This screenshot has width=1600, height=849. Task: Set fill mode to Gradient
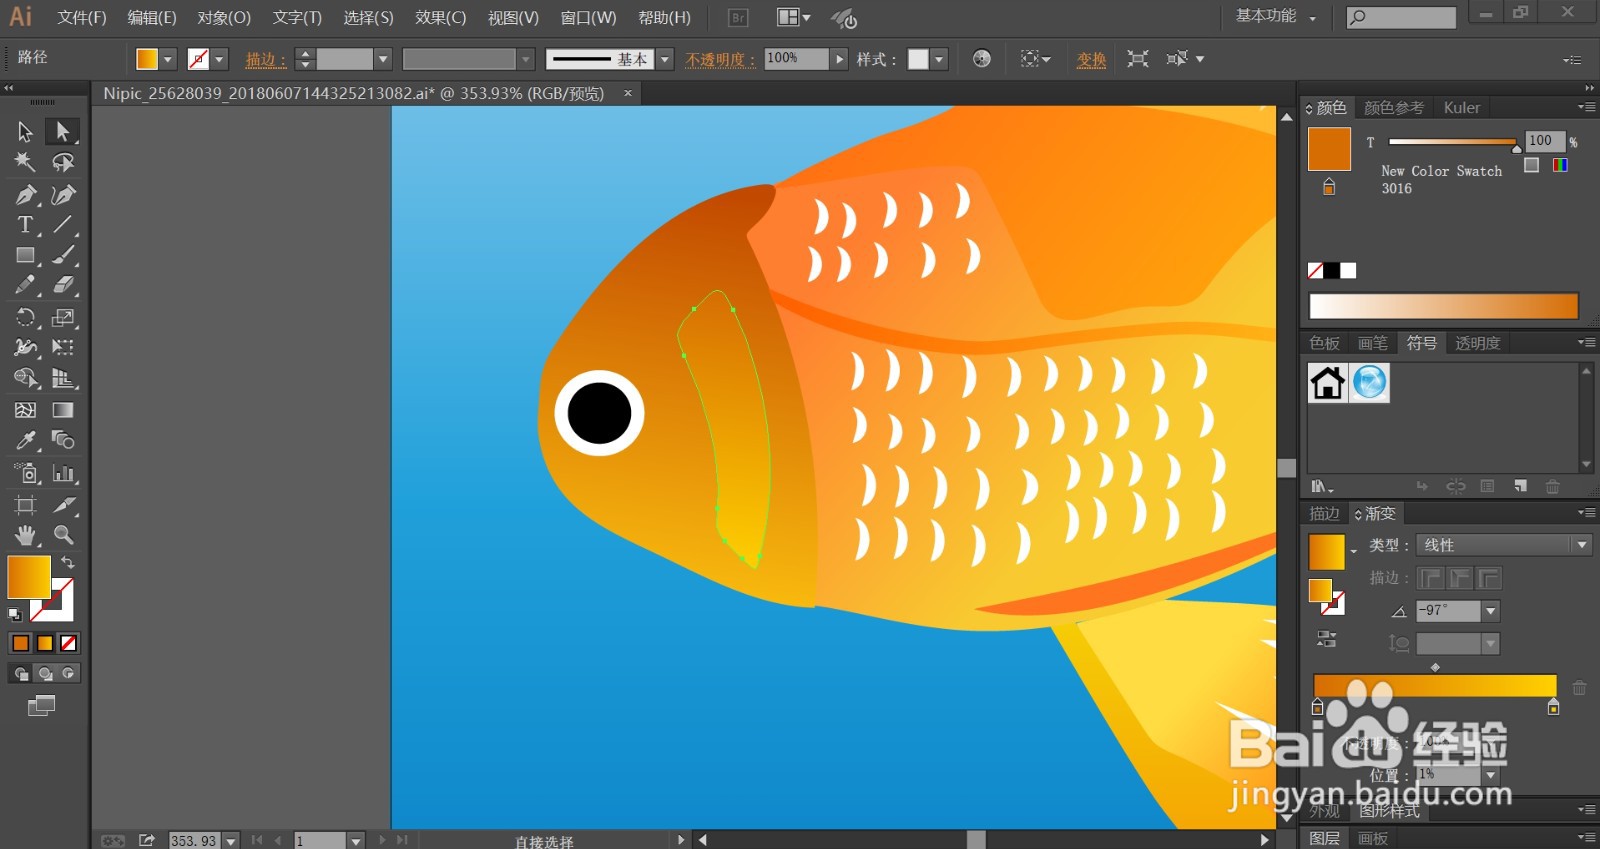(x=45, y=643)
